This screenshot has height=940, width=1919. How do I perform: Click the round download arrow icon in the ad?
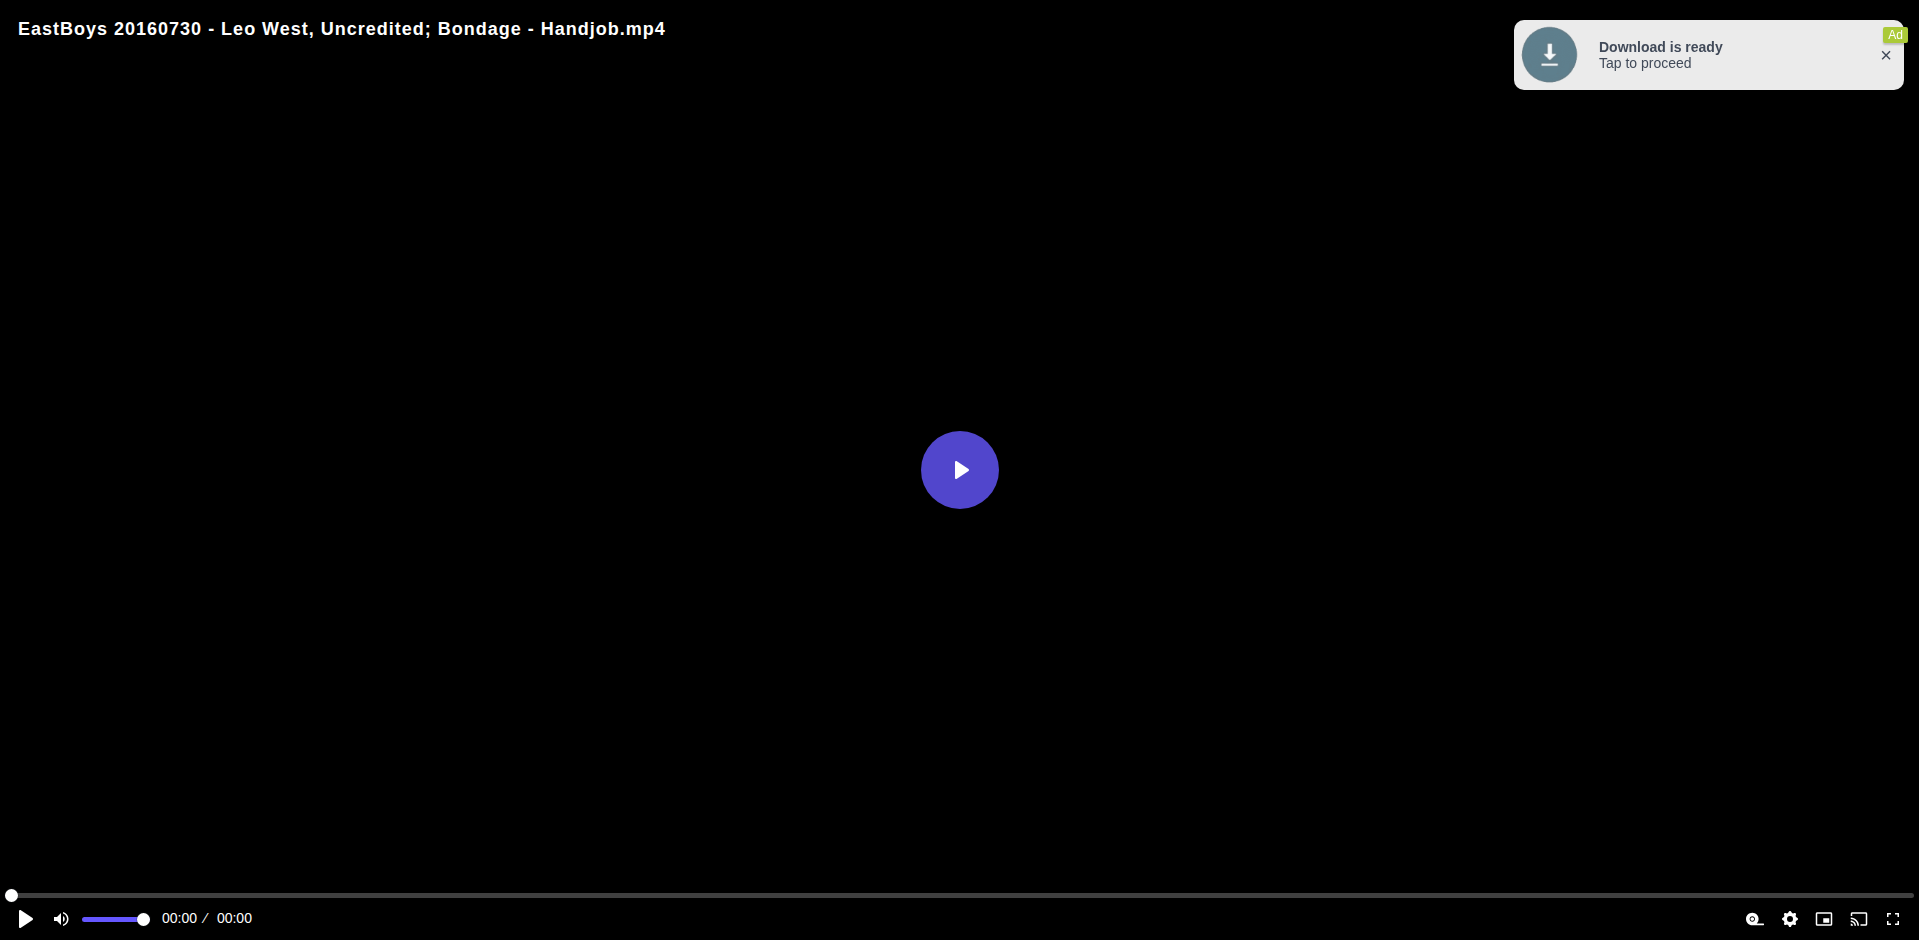tap(1549, 55)
